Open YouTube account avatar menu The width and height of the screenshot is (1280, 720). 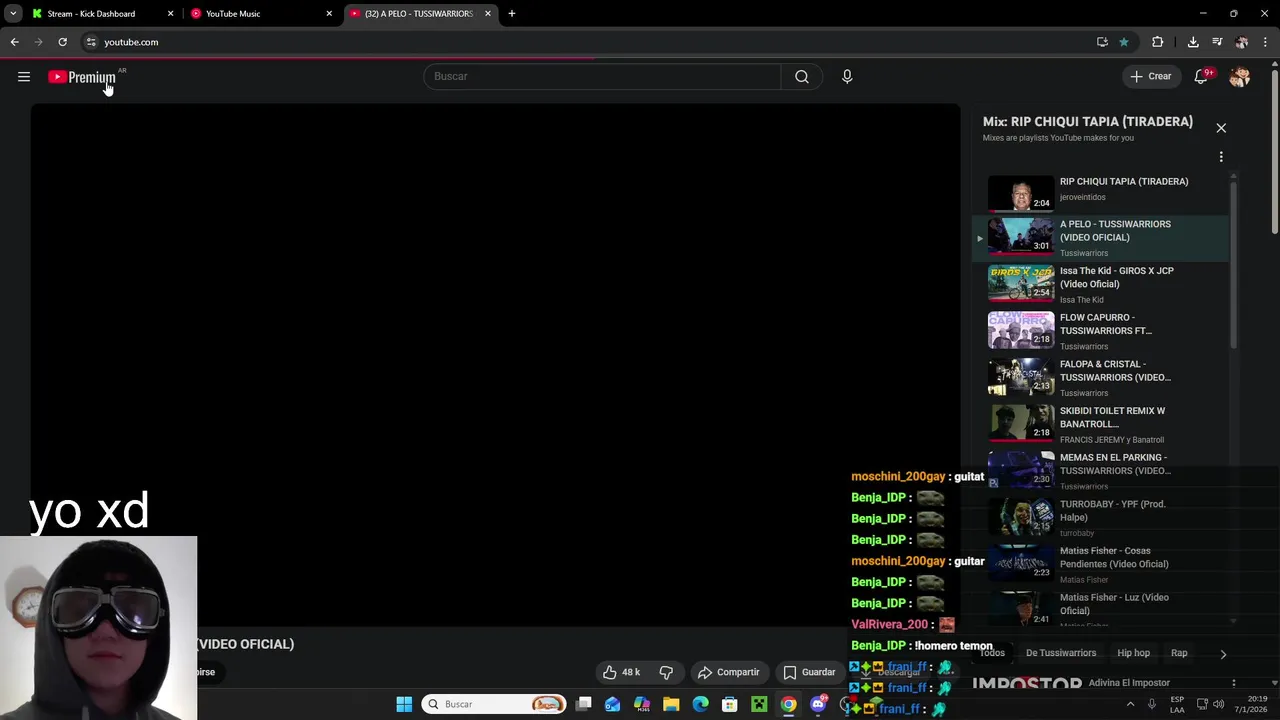(x=1240, y=77)
